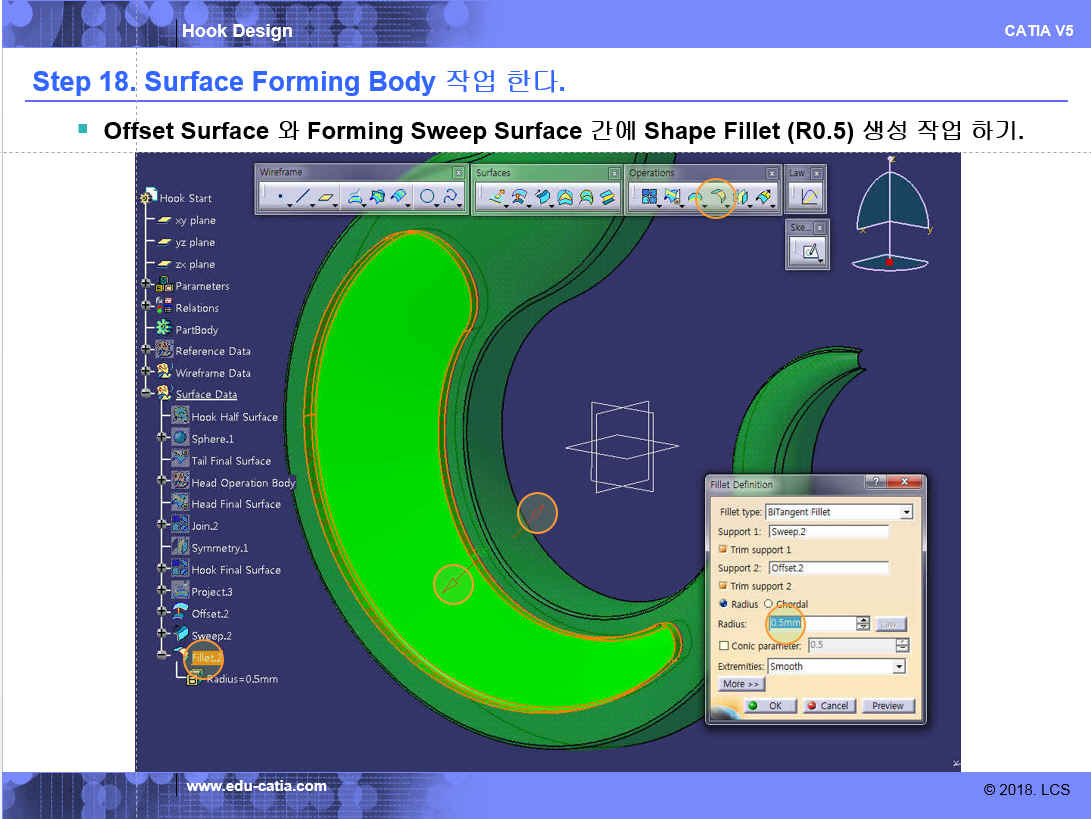The height and width of the screenshot is (819, 1091).
Task: Open the Fillet type dropdown
Action: [x=906, y=512]
